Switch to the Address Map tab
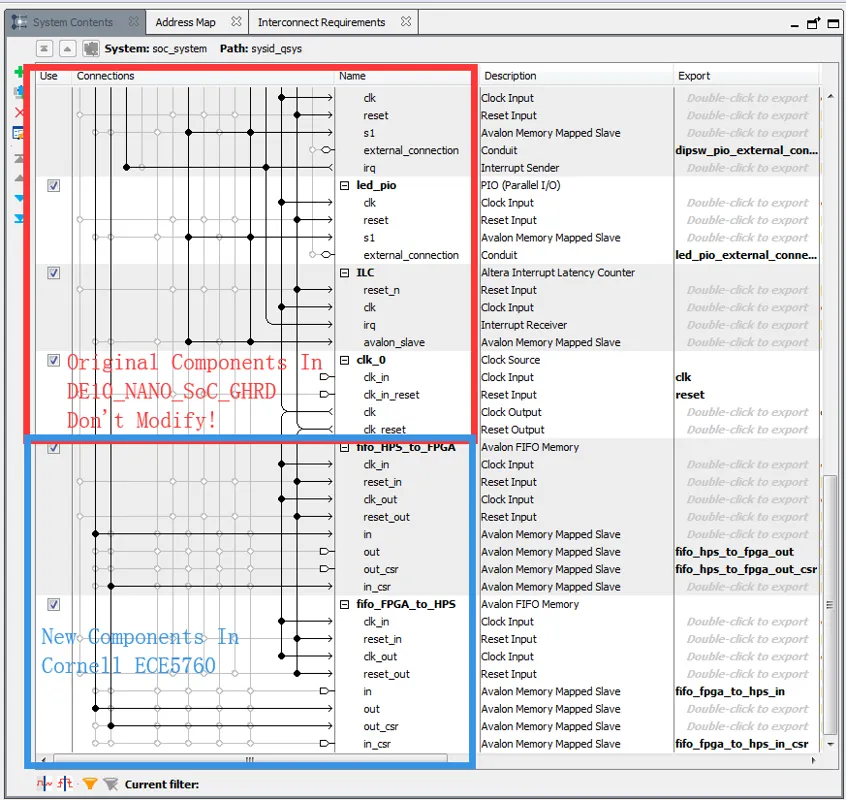 pos(185,22)
